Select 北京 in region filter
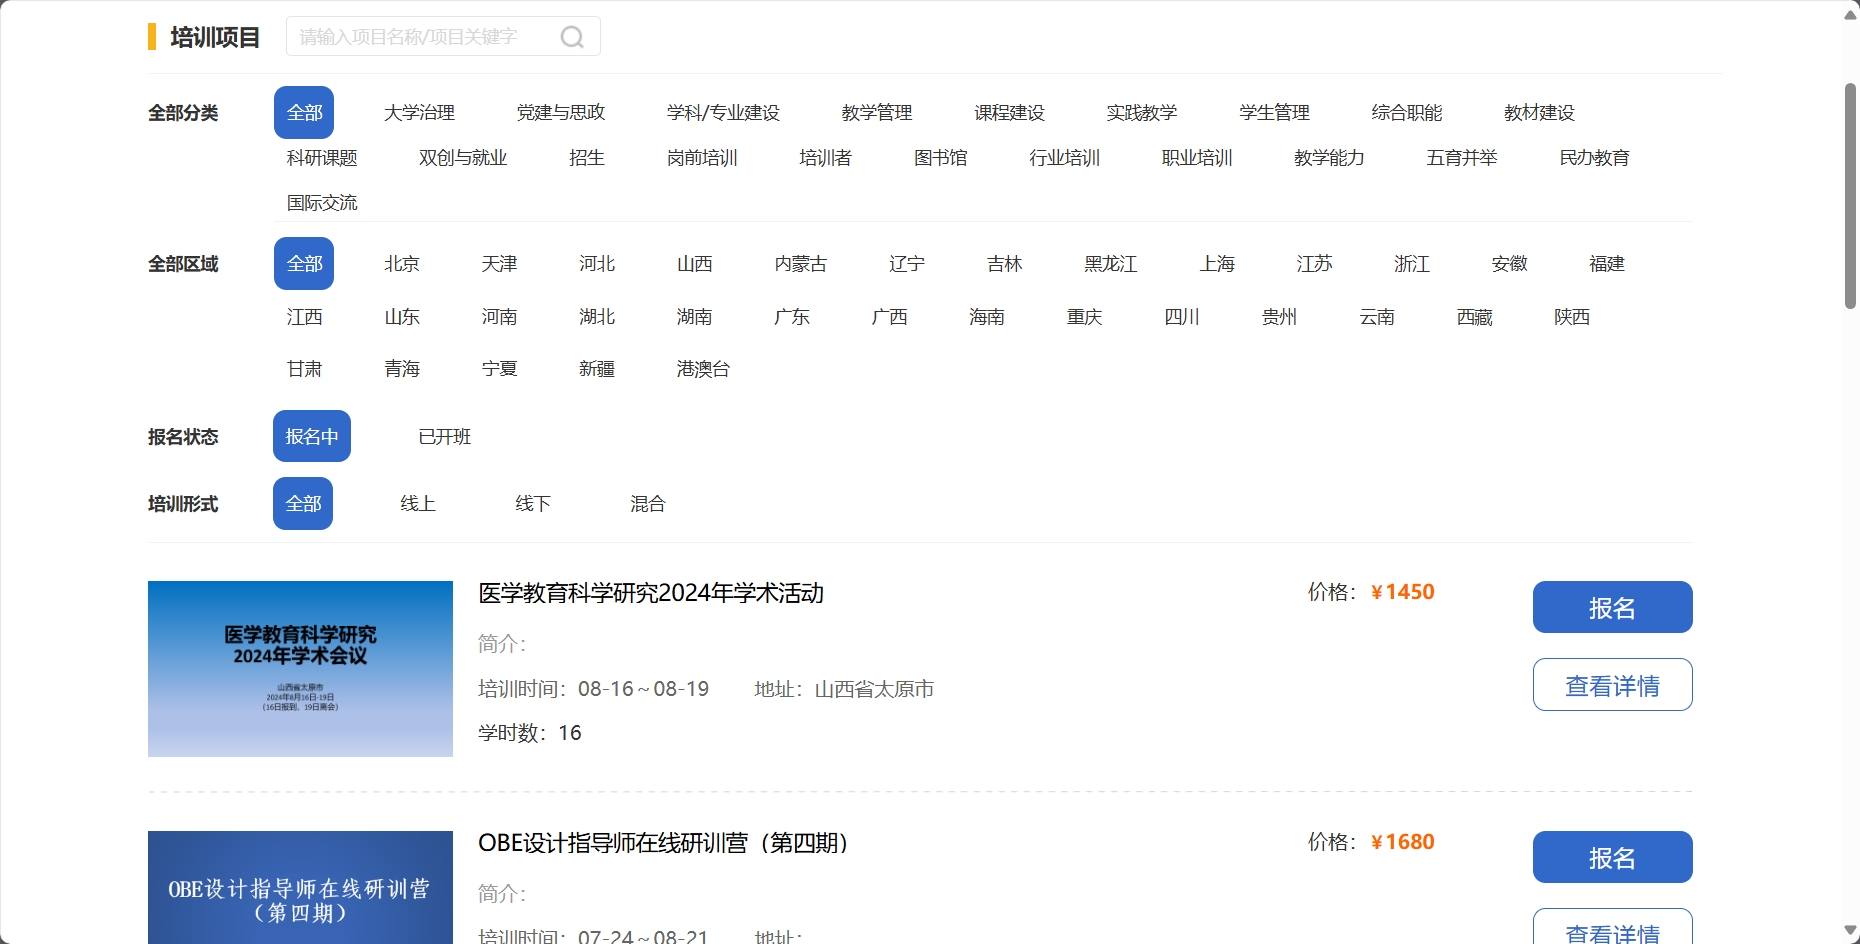The height and width of the screenshot is (944, 1860). pos(402,264)
